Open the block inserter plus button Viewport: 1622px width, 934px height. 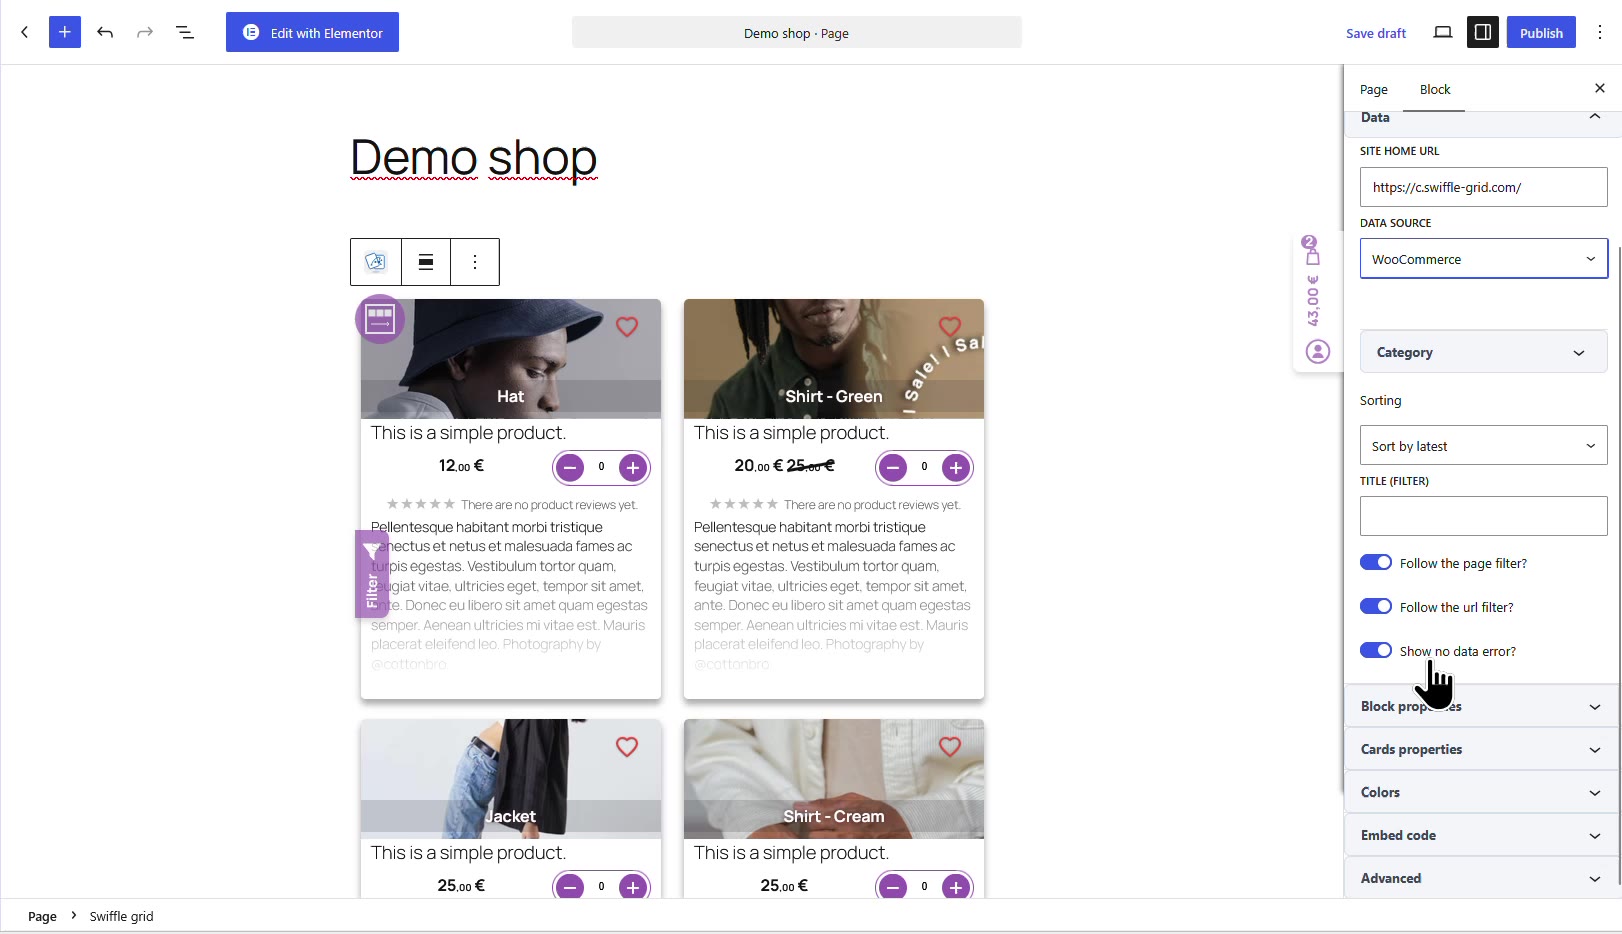point(65,32)
